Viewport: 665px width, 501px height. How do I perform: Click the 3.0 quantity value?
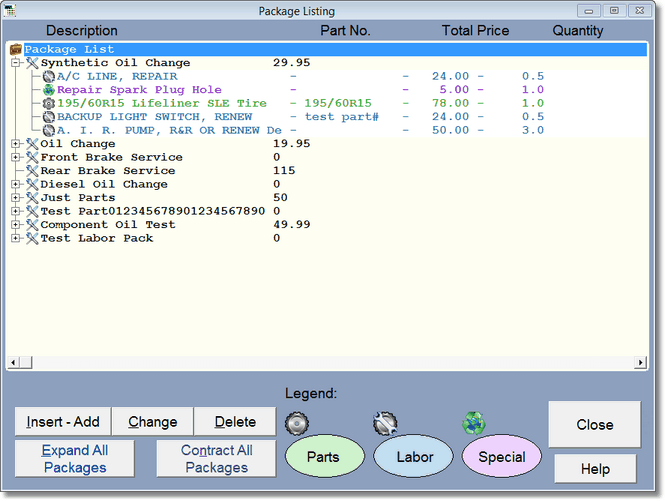click(533, 130)
